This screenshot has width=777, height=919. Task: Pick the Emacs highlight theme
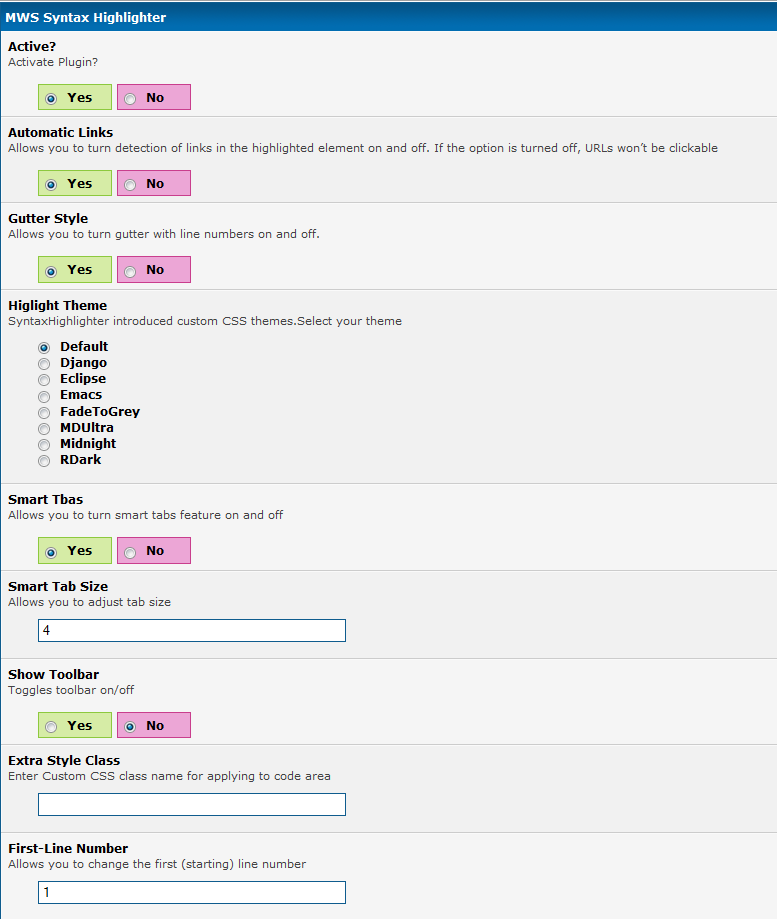44,395
